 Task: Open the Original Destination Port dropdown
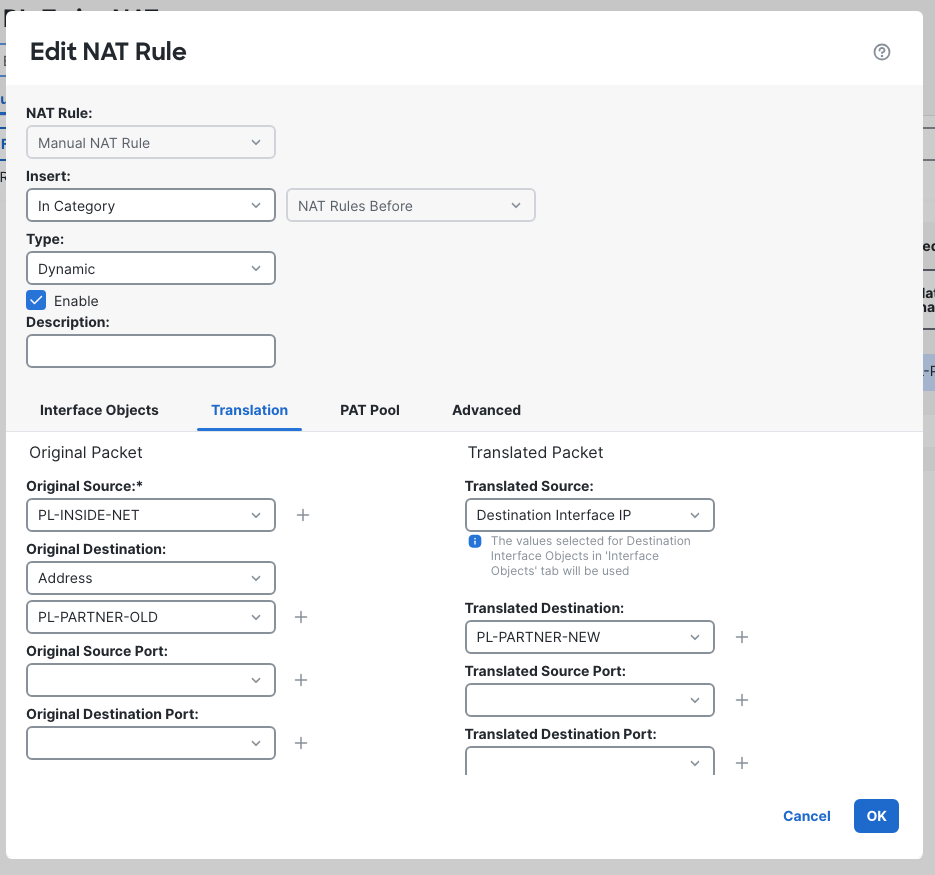[x=151, y=743]
